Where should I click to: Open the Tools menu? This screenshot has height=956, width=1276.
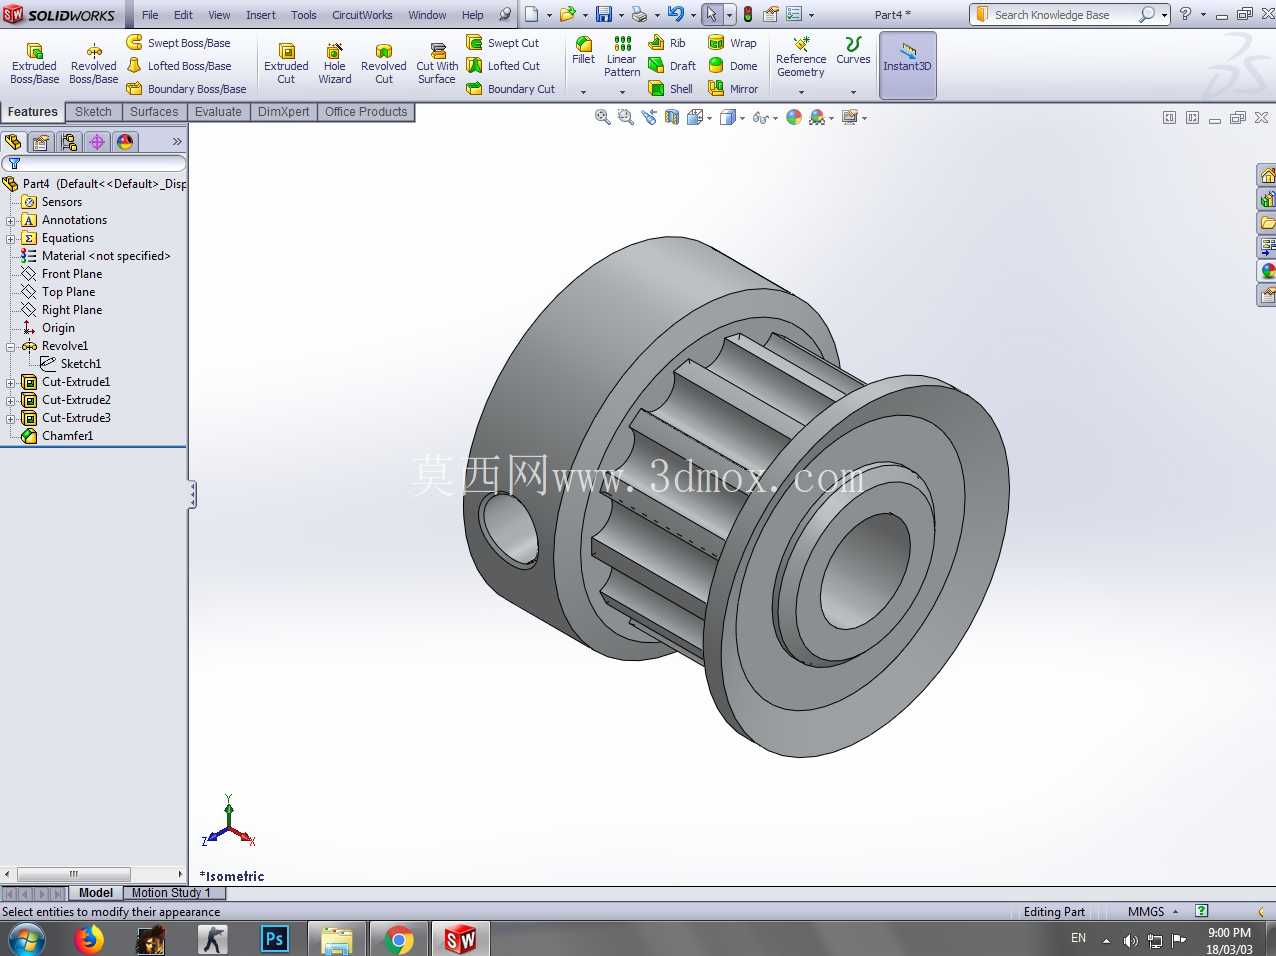tap(304, 15)
